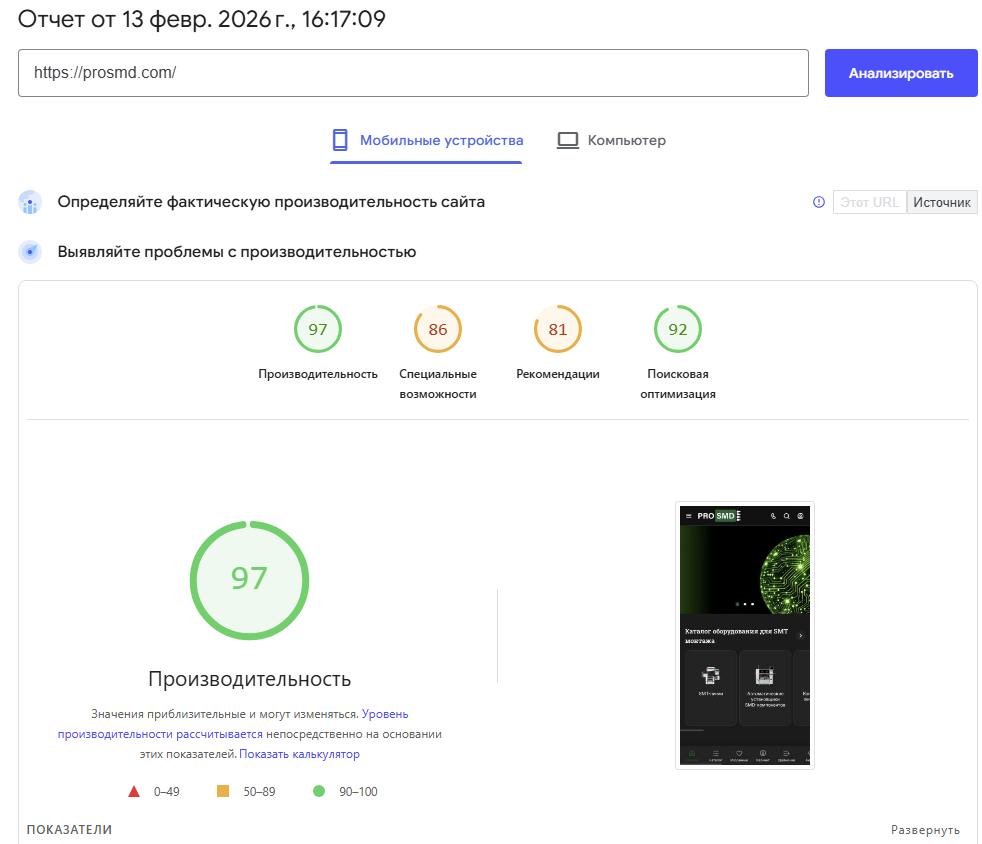Select the mobile device icon above Мобильные устройства
Screen dimensions: 982x844
tap(342, 137)
